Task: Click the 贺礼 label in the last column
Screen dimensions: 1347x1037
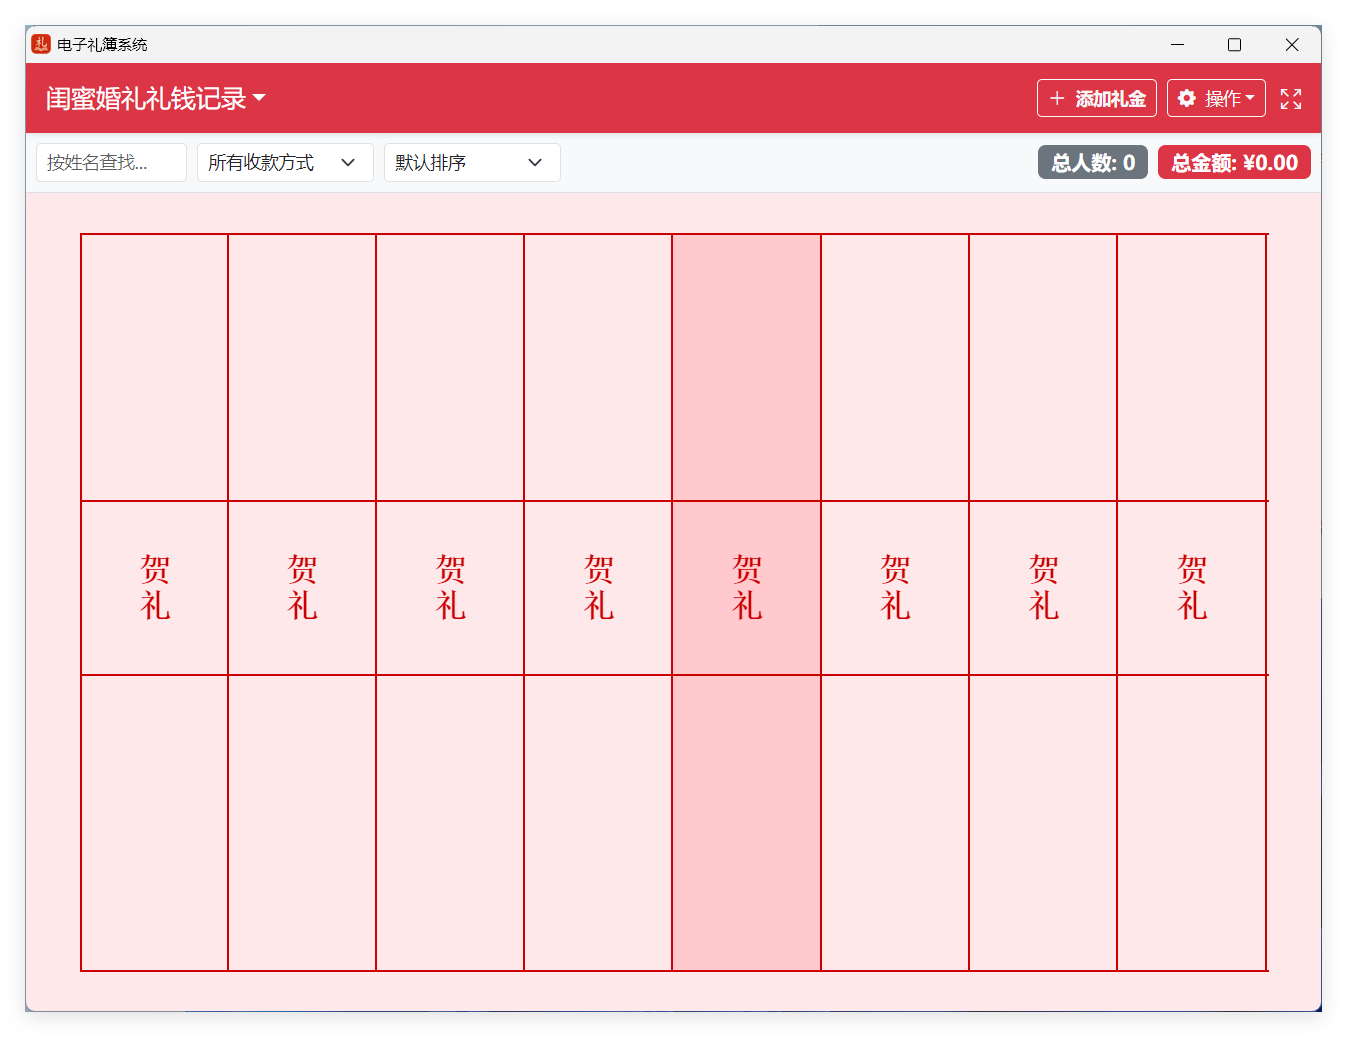Action: click(1191, 588)
